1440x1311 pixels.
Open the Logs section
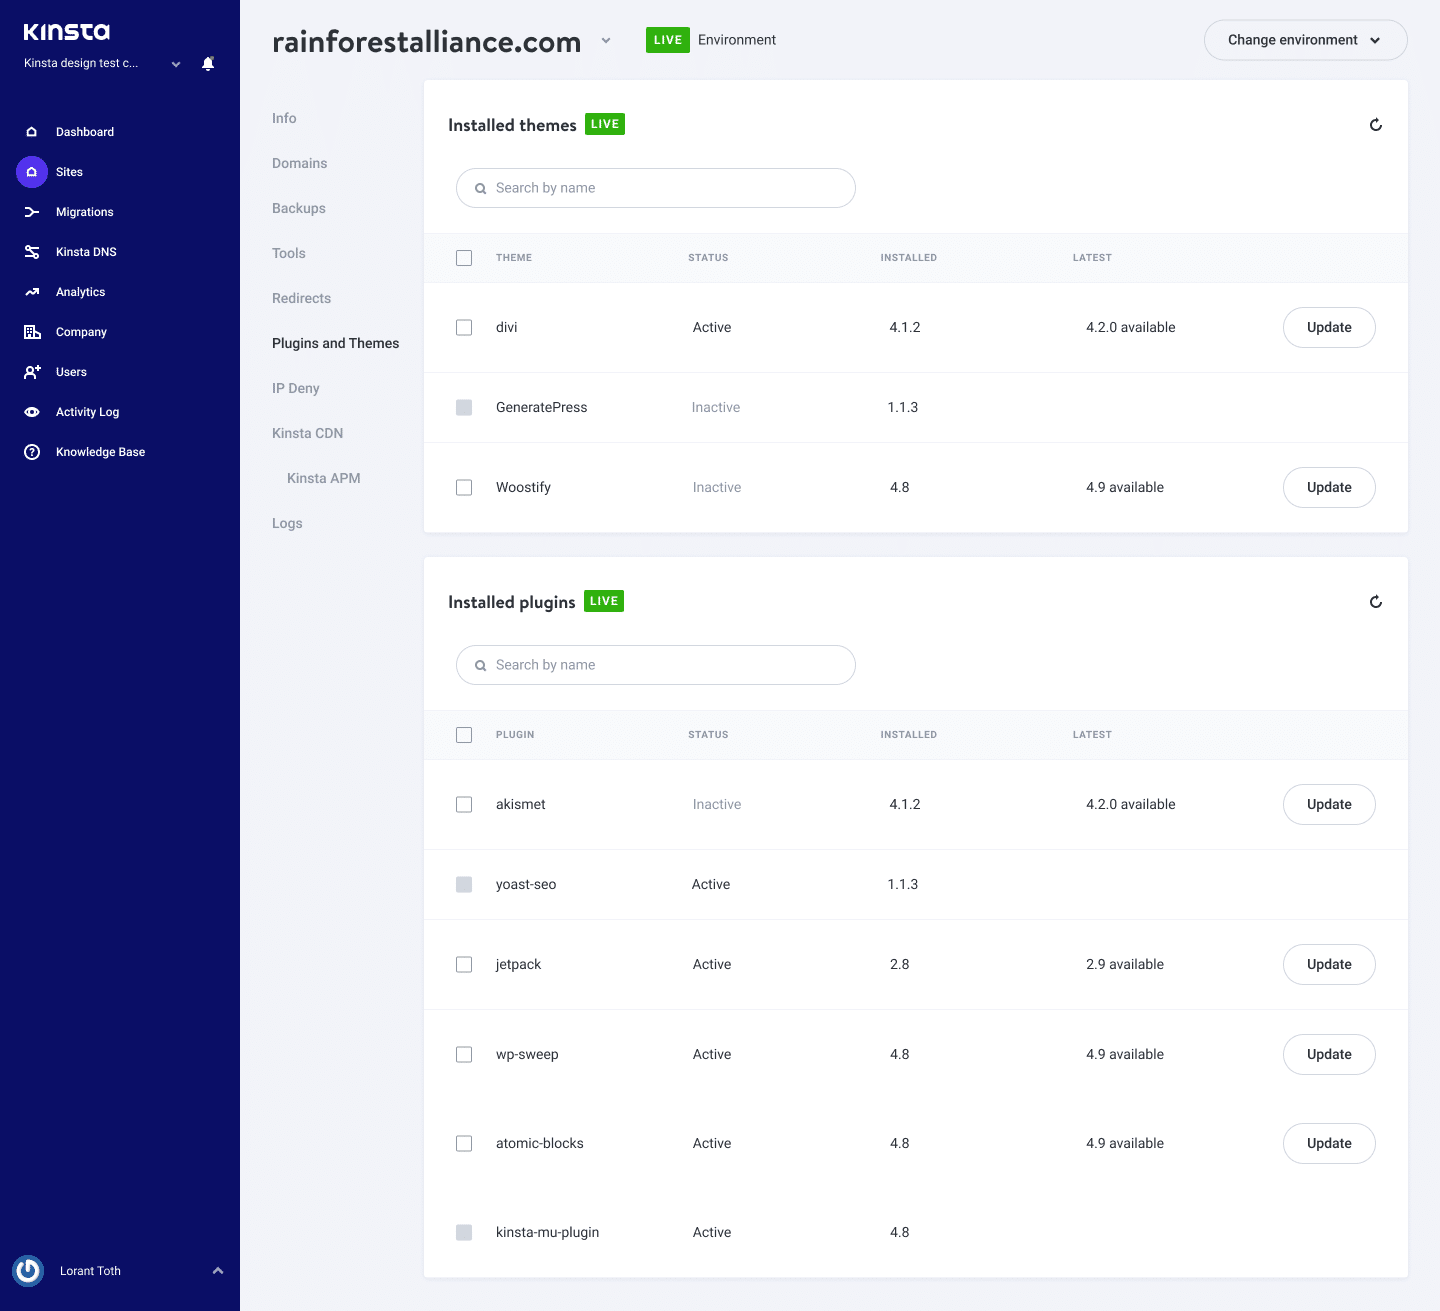click(287, 523)
